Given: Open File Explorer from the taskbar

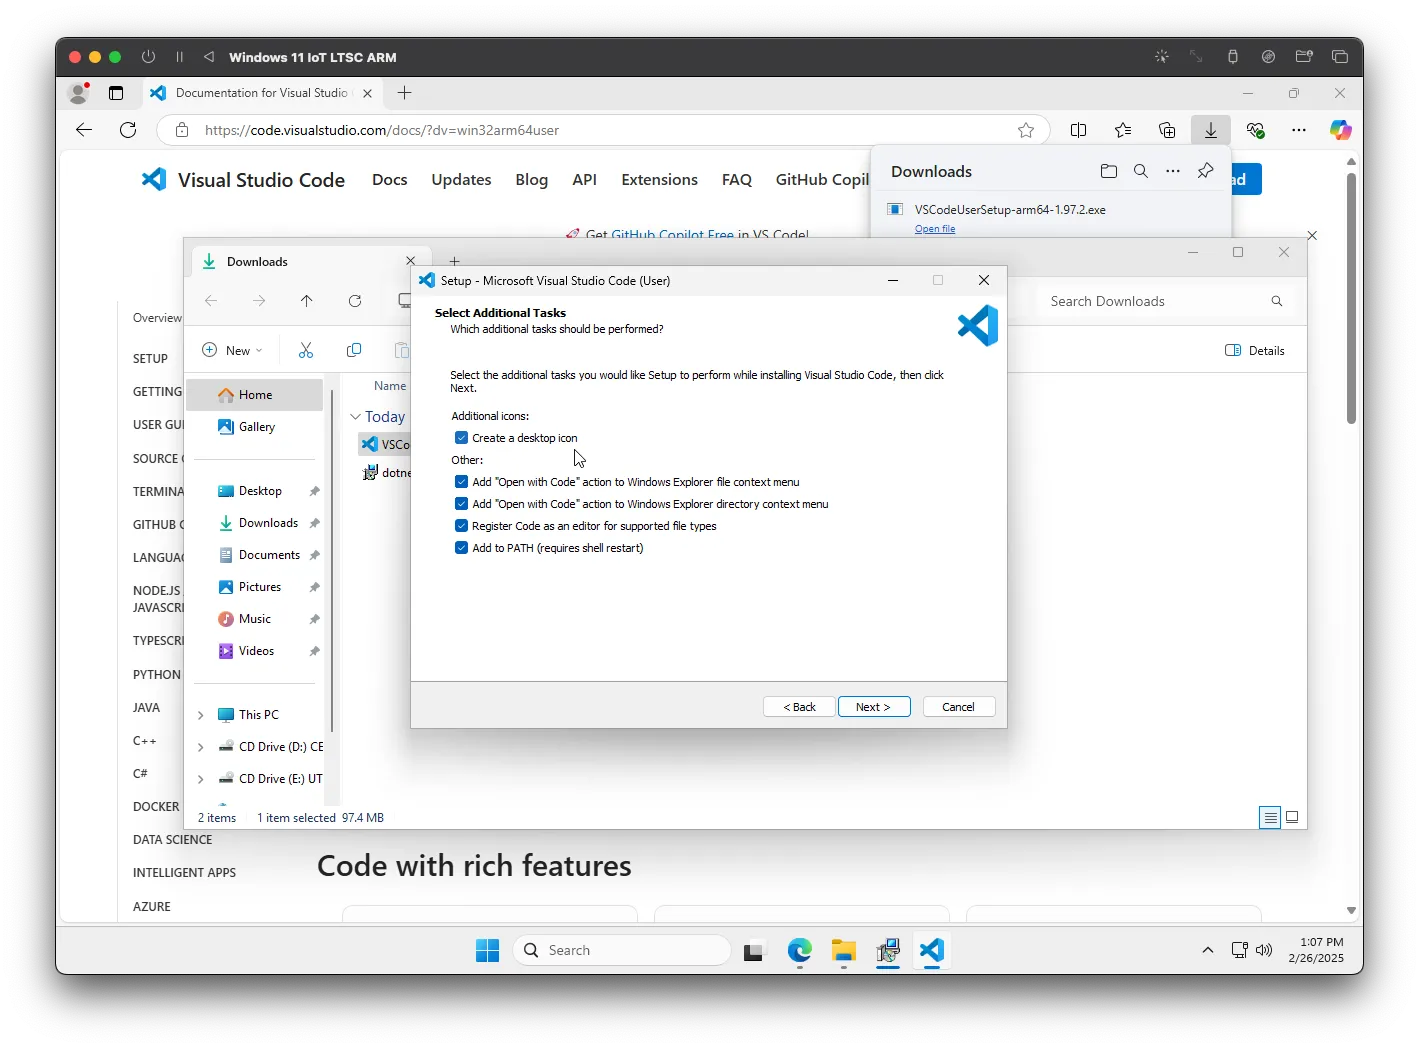Looking at the screenshot, I should point(844,950).
